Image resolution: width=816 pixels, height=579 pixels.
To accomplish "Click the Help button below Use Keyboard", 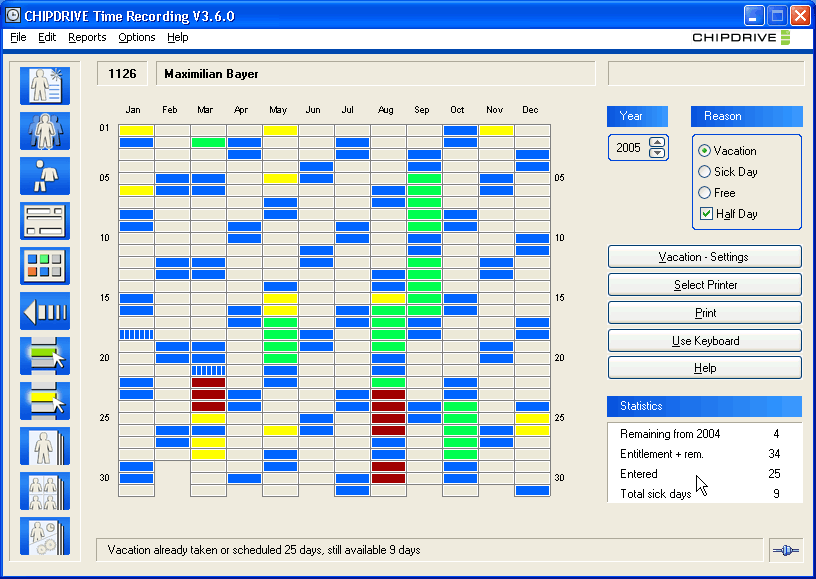I will pyautogui.click(x=705, y=368).
